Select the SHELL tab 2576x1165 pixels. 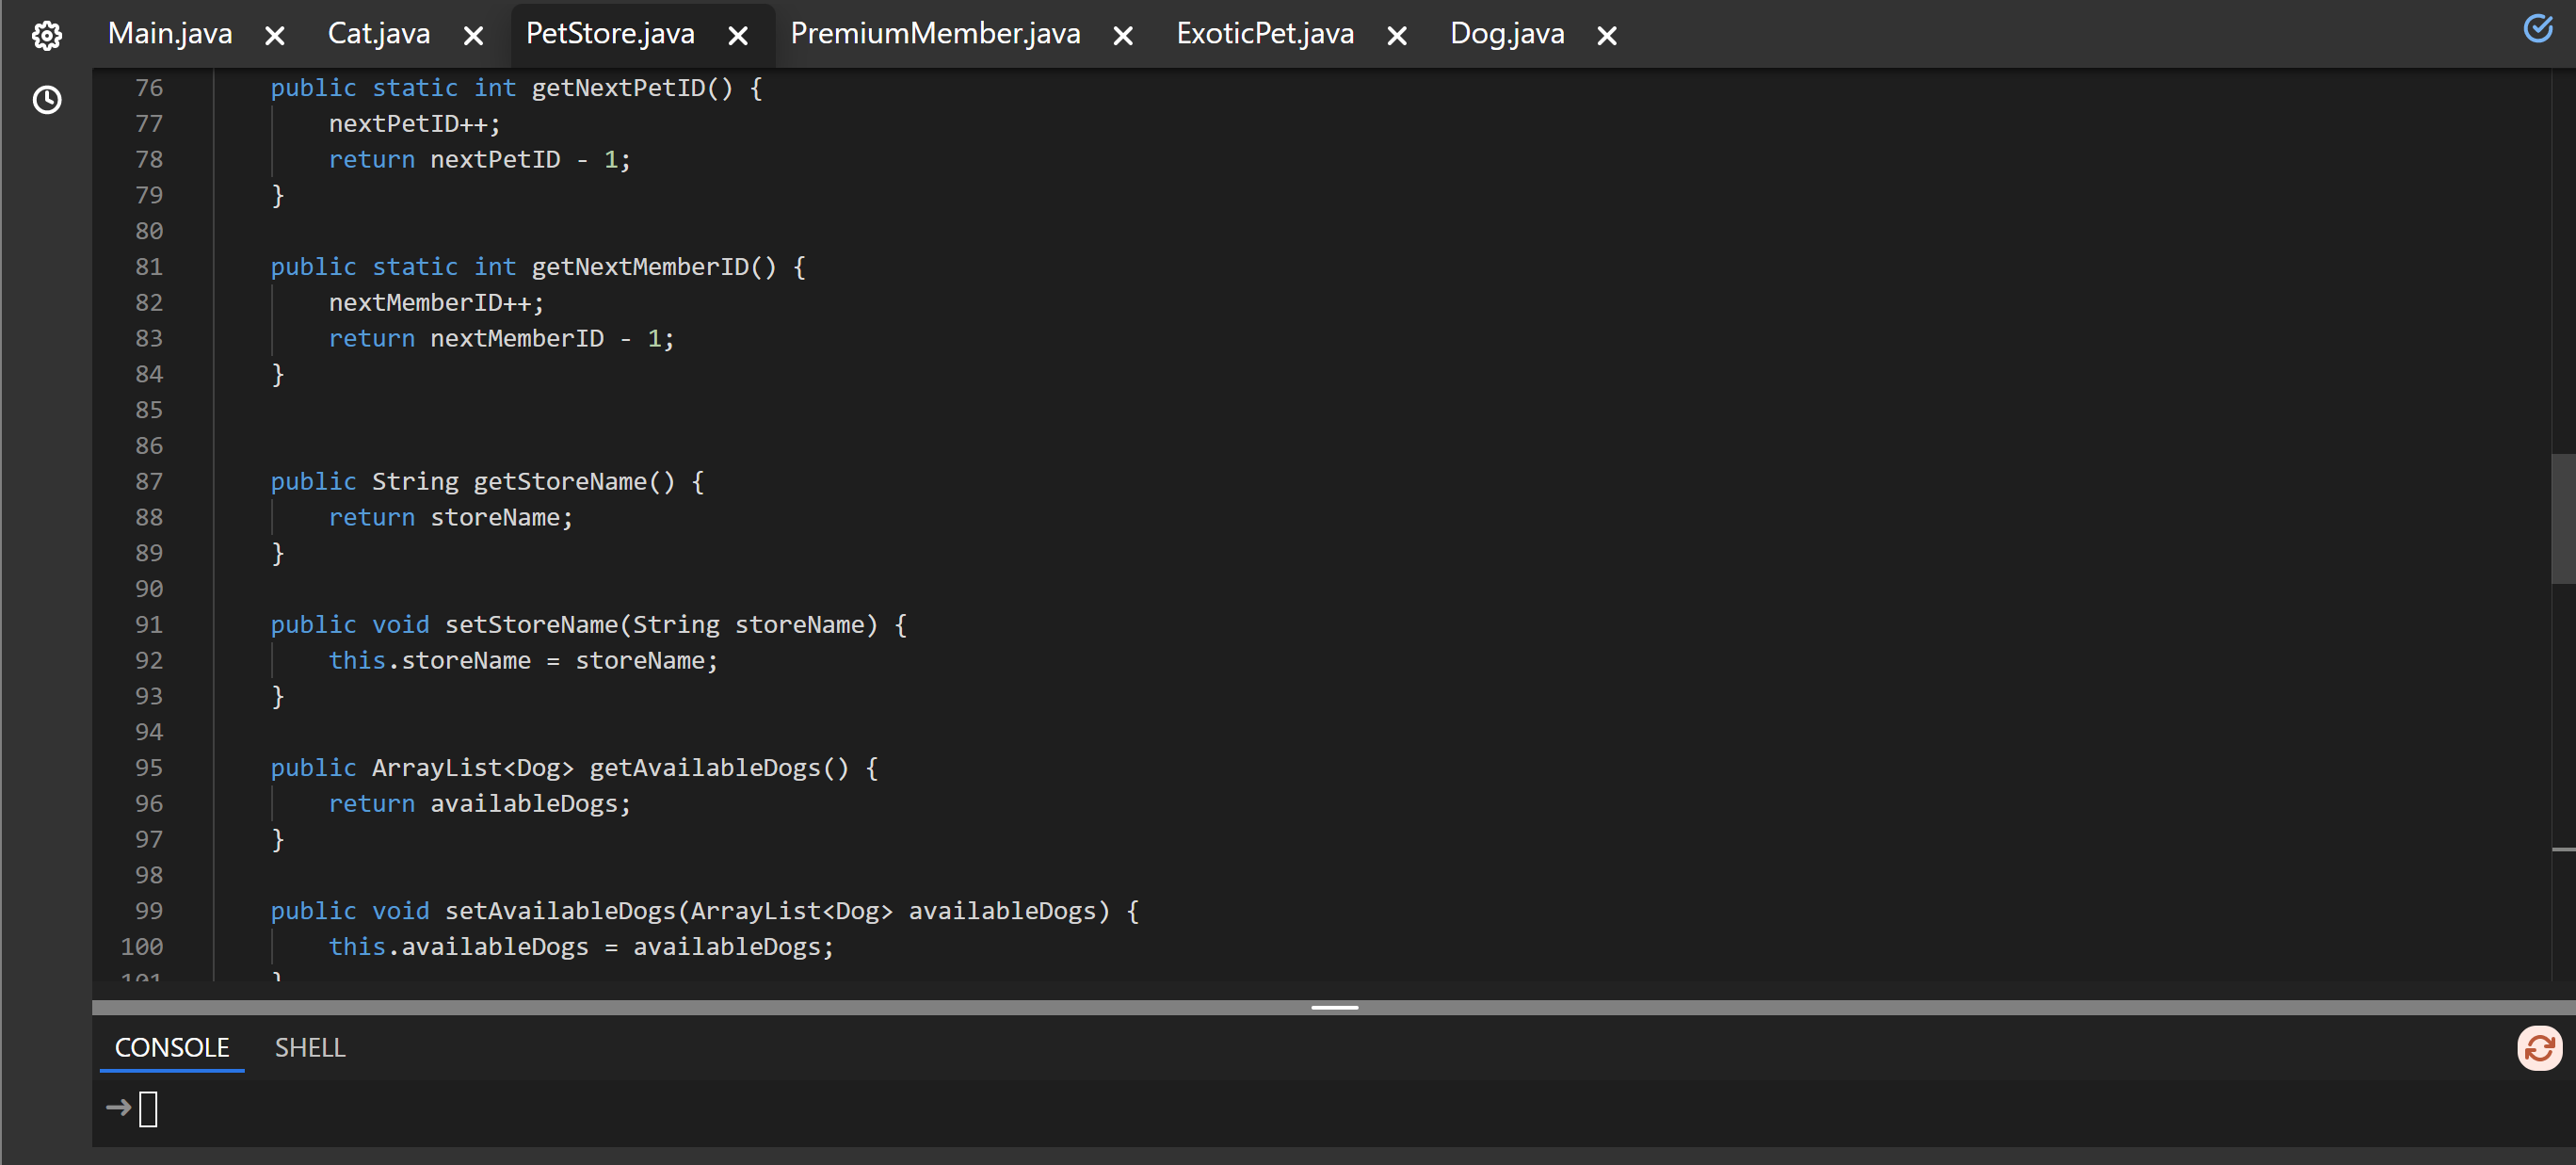click(x=310, y=1047)
